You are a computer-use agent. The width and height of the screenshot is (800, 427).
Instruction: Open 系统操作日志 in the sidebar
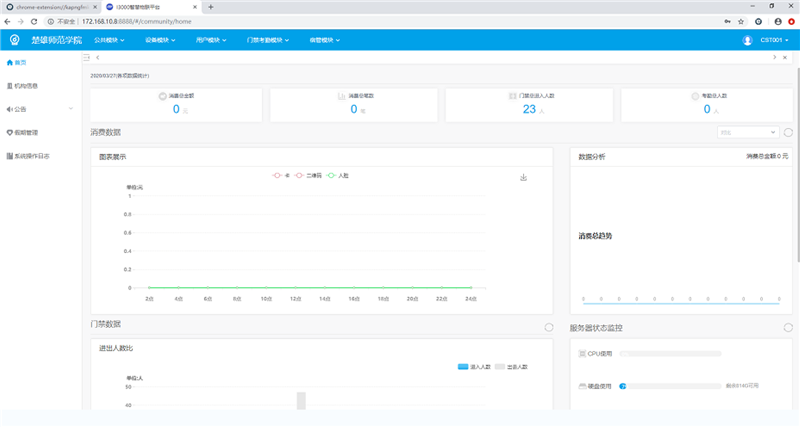(28, 156)
